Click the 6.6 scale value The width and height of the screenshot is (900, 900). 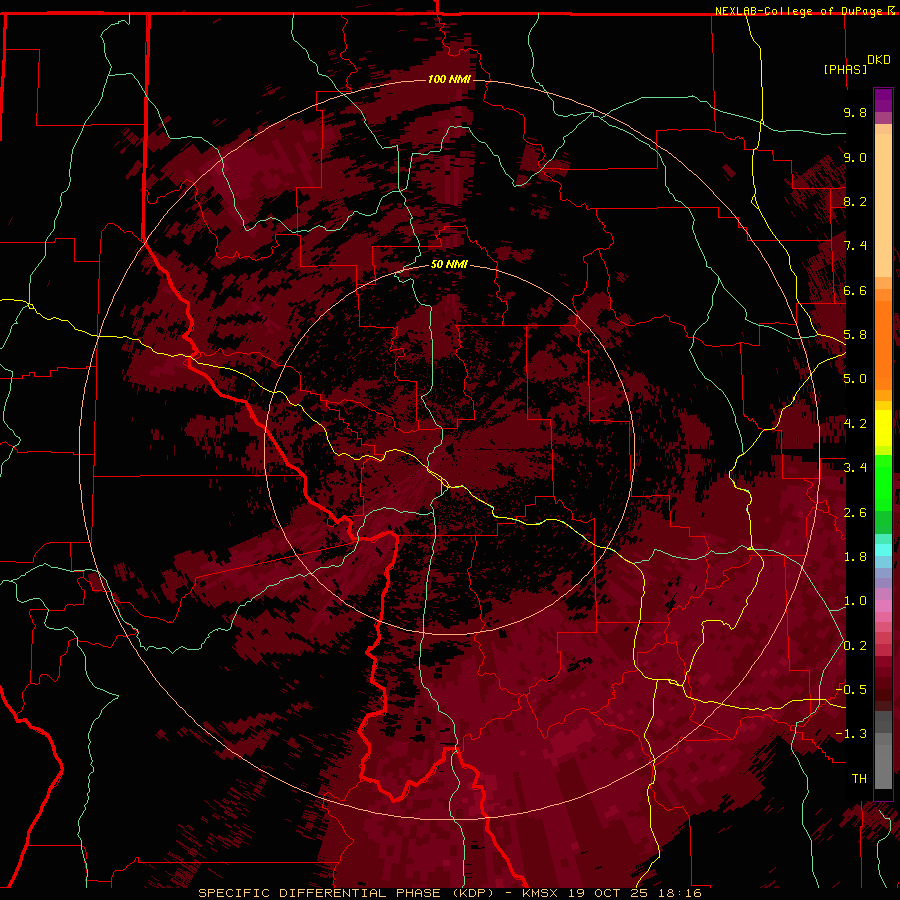pos(855,290)
